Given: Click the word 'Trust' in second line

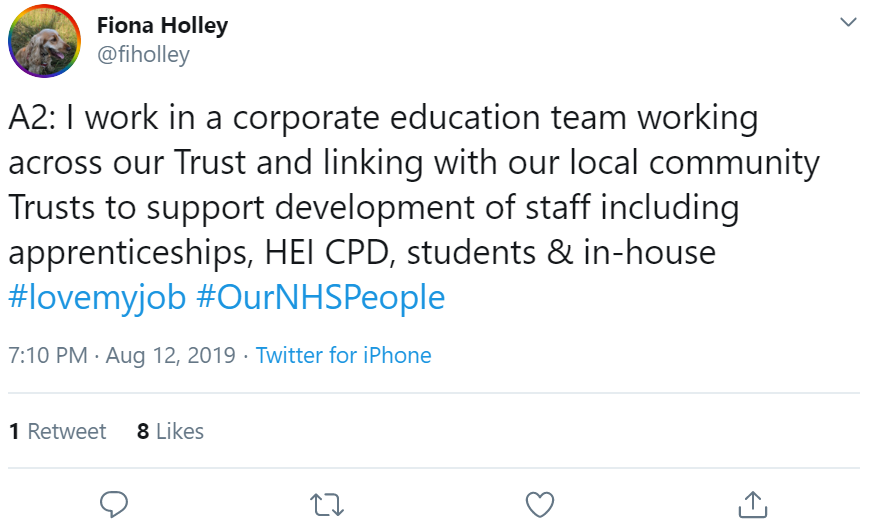Looking at the screenshot, I should [210, 162].
